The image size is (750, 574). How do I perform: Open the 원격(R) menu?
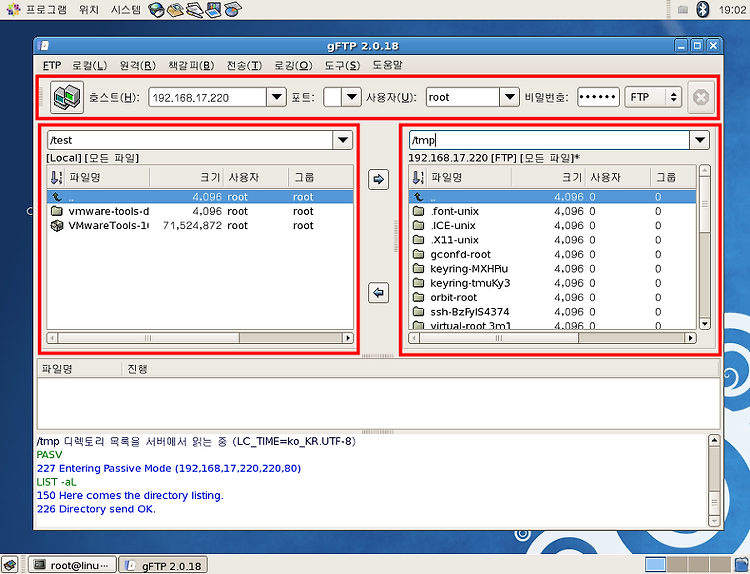(137, 65)
